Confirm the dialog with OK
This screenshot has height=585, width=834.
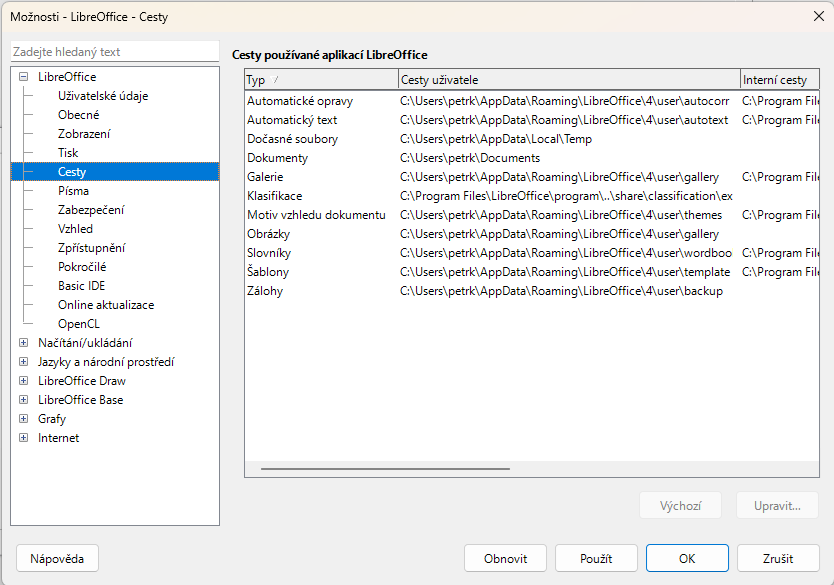point(687,558)
